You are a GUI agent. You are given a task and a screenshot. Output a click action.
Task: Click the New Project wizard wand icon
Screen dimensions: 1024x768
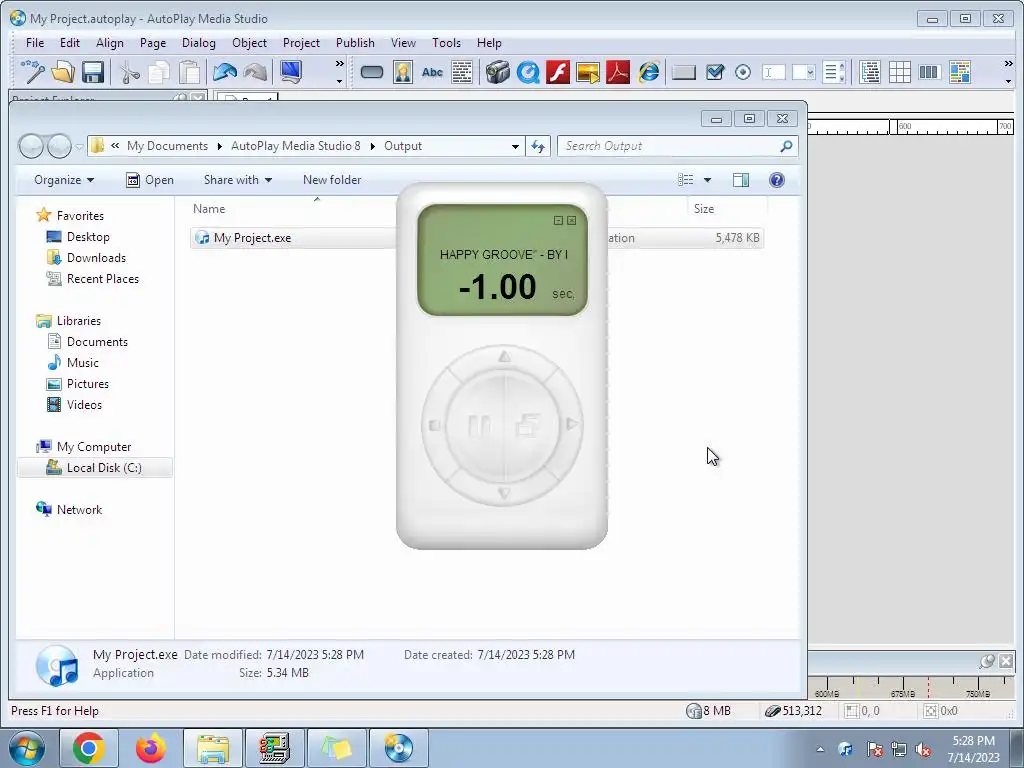[x=33, y=72]
